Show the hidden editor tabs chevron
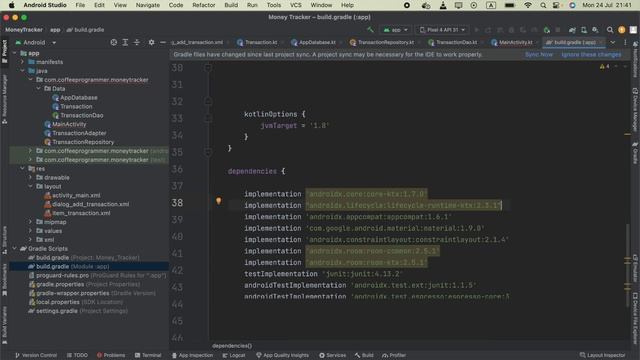The image size is (640, 360). coord(613,42)
